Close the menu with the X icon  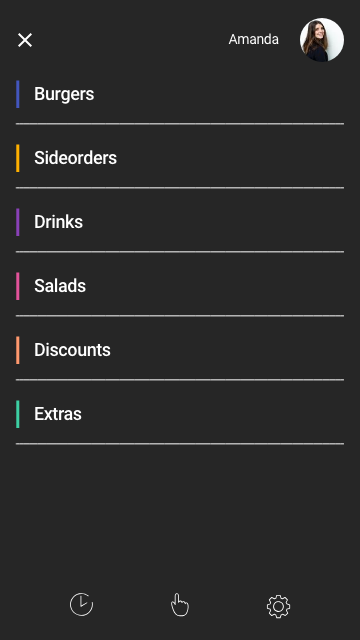tap(25, 40)
